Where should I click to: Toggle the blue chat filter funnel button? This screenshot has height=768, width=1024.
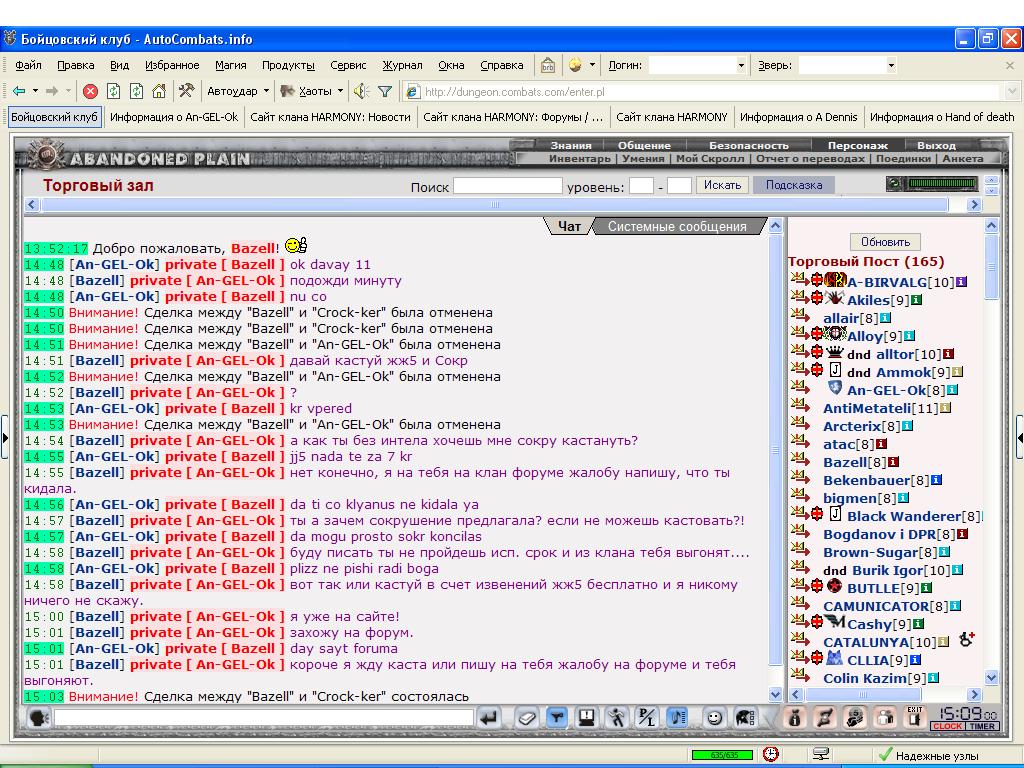point(556,718)
